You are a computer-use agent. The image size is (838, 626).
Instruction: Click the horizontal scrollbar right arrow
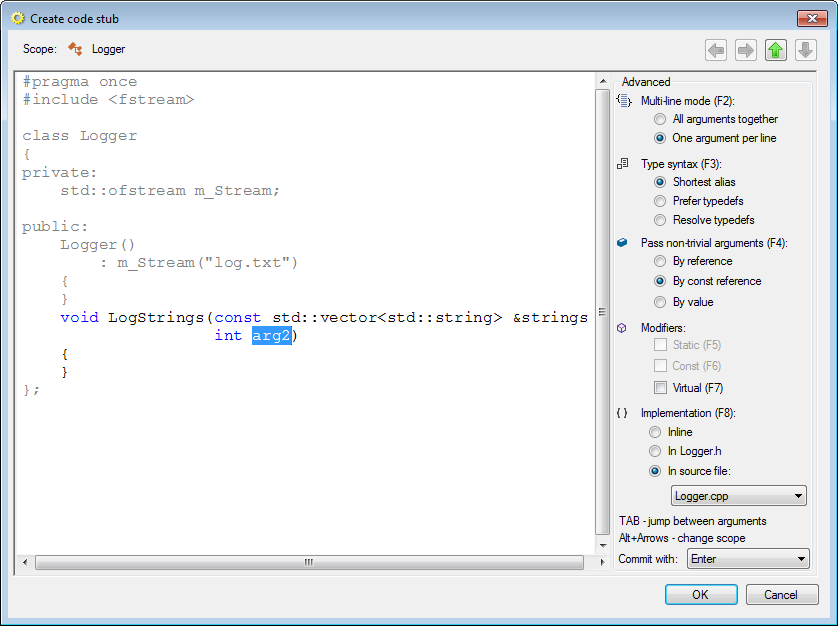(x=603, y=562)
